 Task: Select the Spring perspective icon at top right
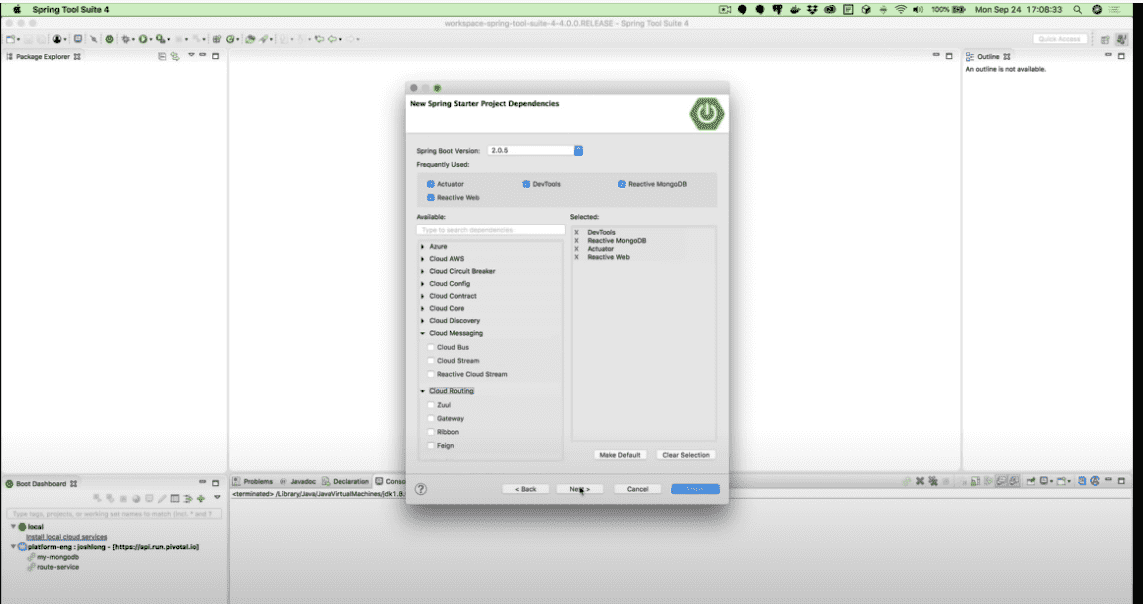tap(1121, 39)
